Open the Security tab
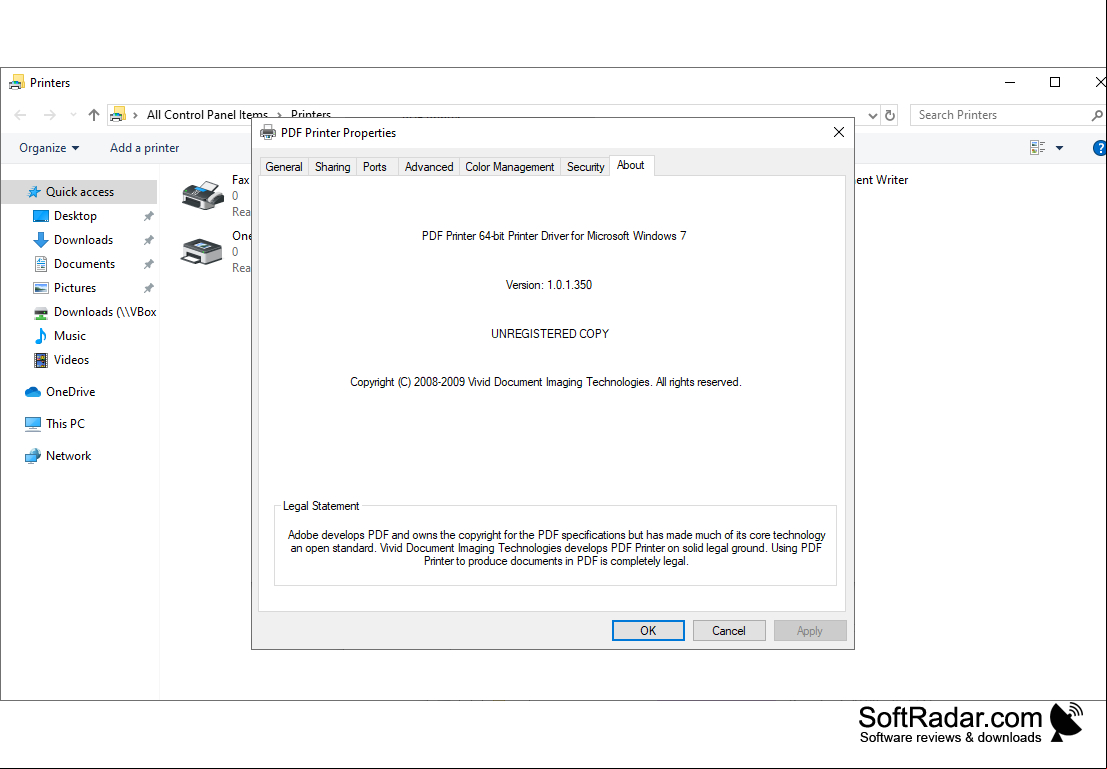 pyautogui.click(x=585, y=167)
